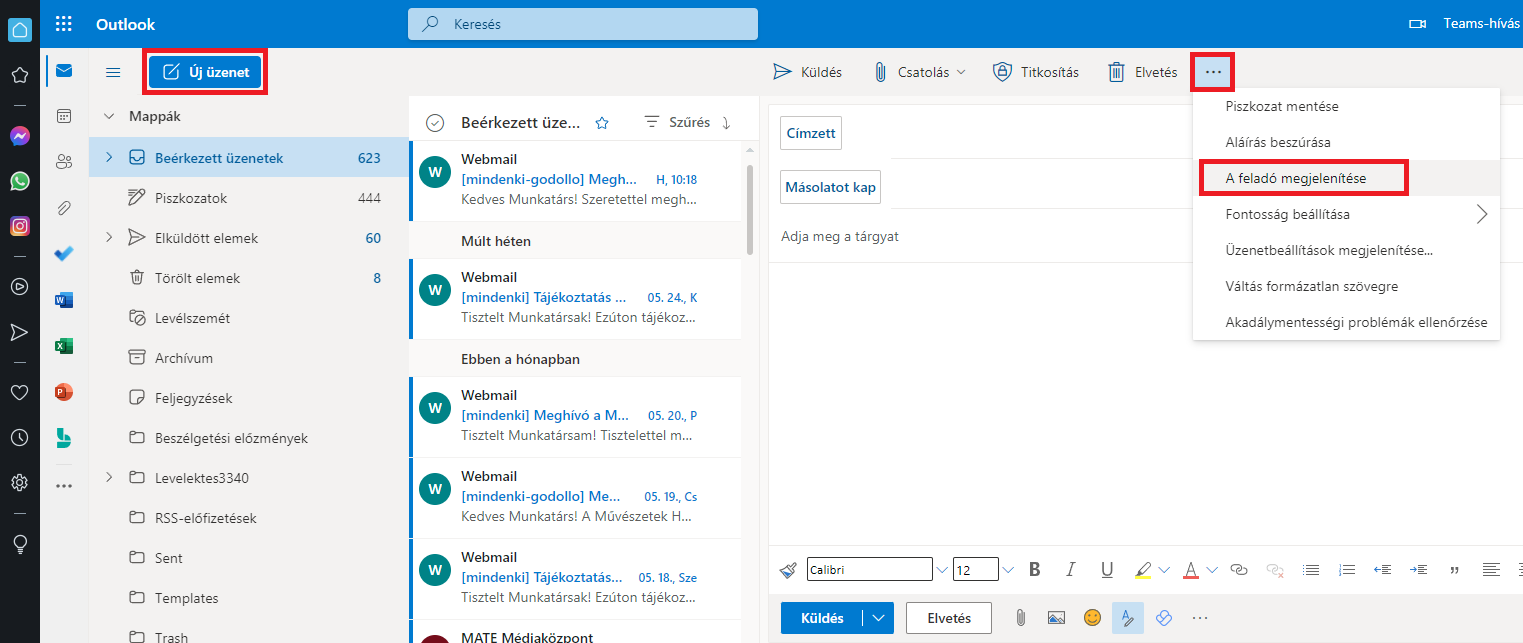Choose 'Piszkozat mentése' from the menu
Image resolution: width=1523 pixels, height=643 pixels.
1282,106
